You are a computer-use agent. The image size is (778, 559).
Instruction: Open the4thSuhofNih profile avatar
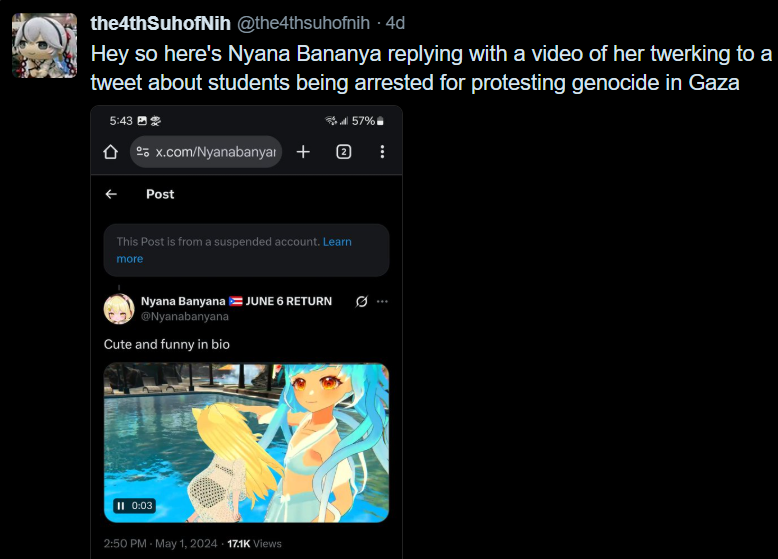pyautogui.click(x=44, y=46)
